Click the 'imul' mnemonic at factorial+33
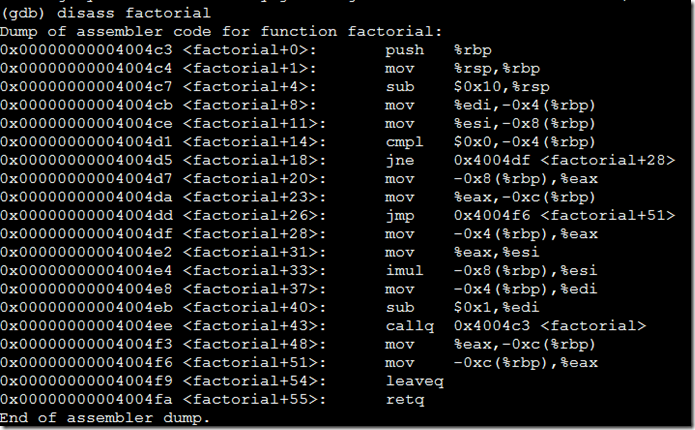The image size is (695, 430). click(x=404, y=270)
